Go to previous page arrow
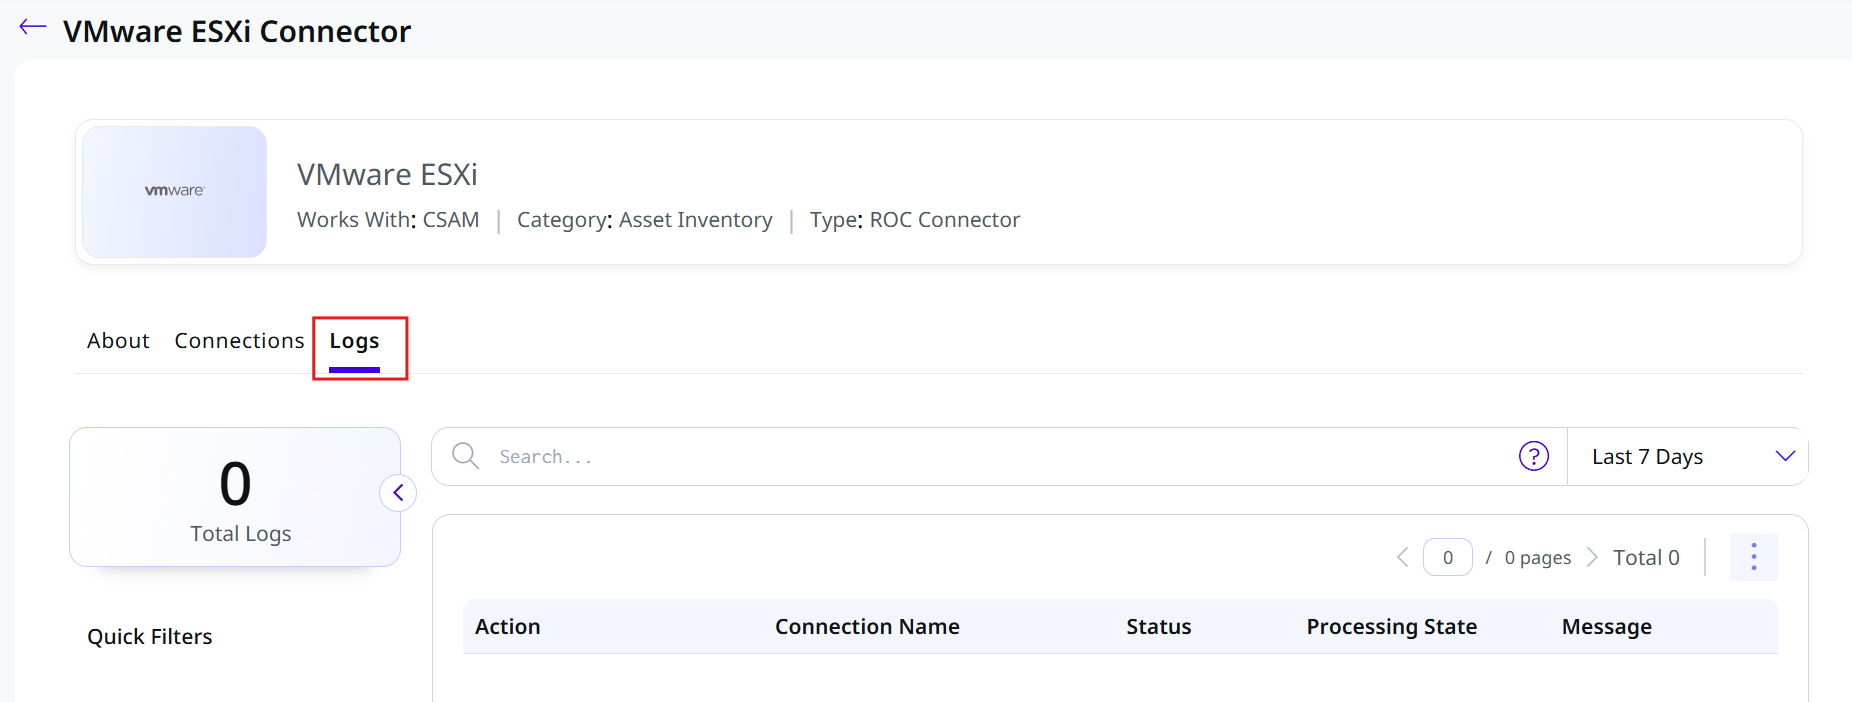 (1402, 557)
